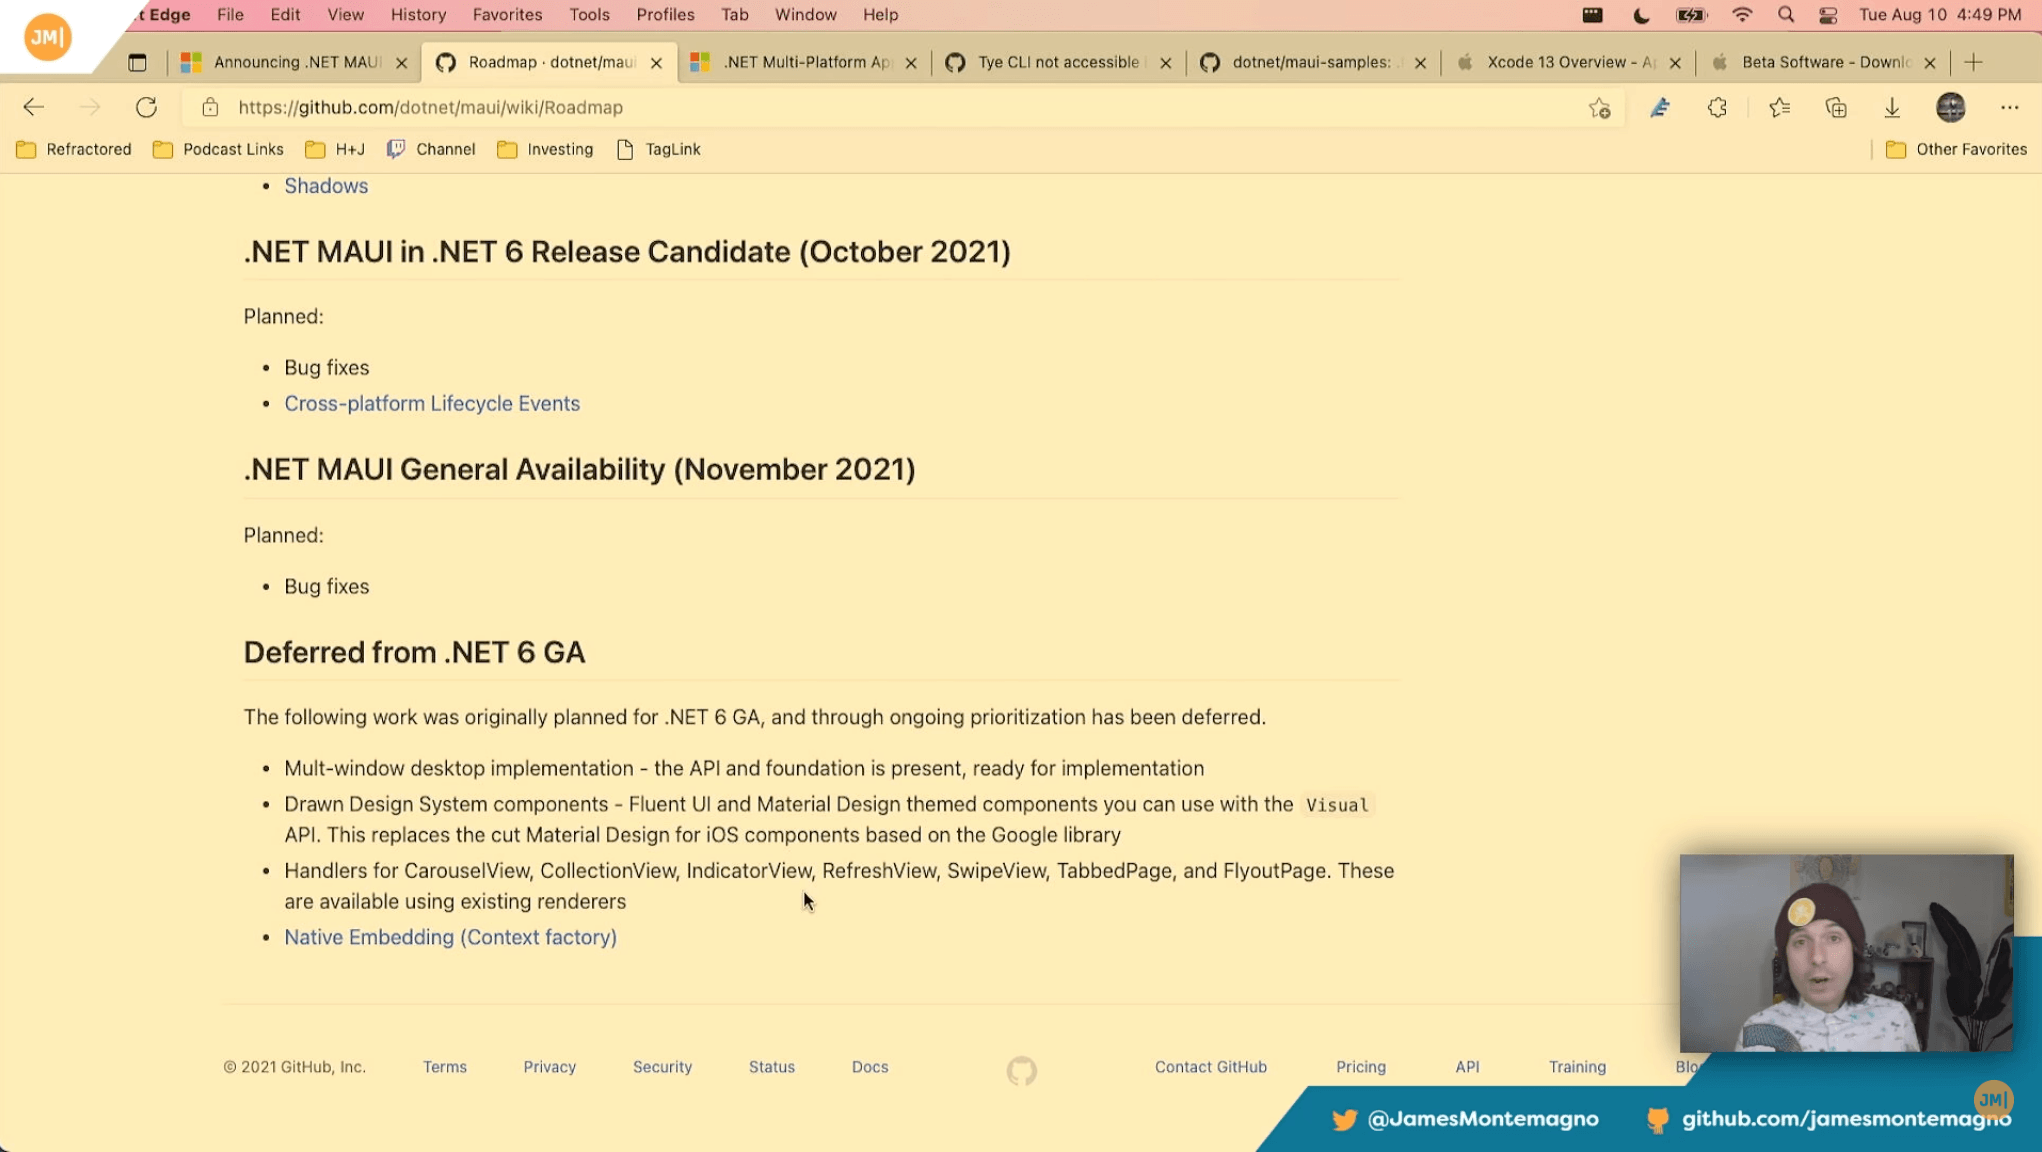Open the Pricing footer link

click(x=1361, y=1067)
